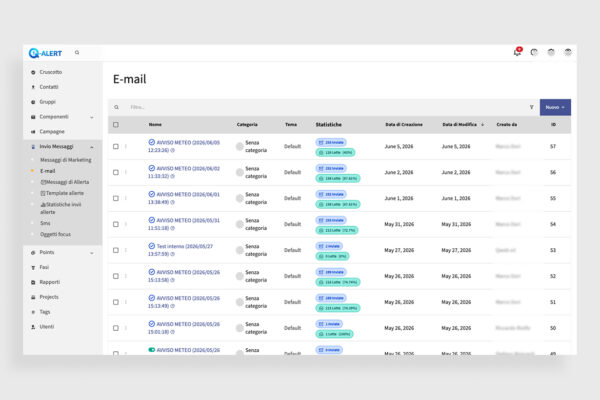Open the notifications bell icon

(x=517, y=52)
